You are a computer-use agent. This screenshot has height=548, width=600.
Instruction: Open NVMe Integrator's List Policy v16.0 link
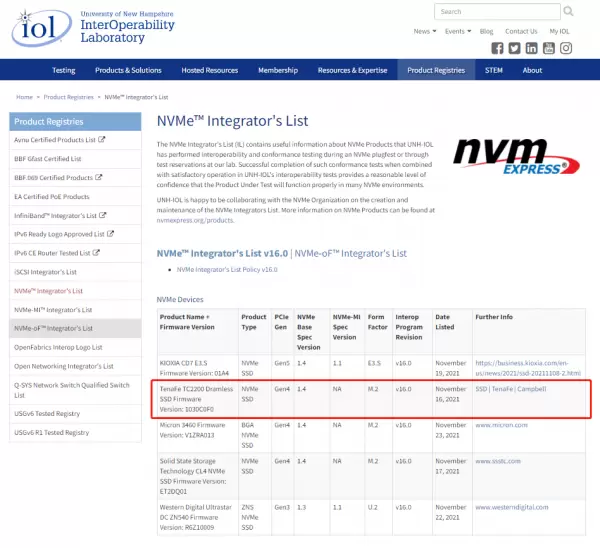(x=227, y=270)
